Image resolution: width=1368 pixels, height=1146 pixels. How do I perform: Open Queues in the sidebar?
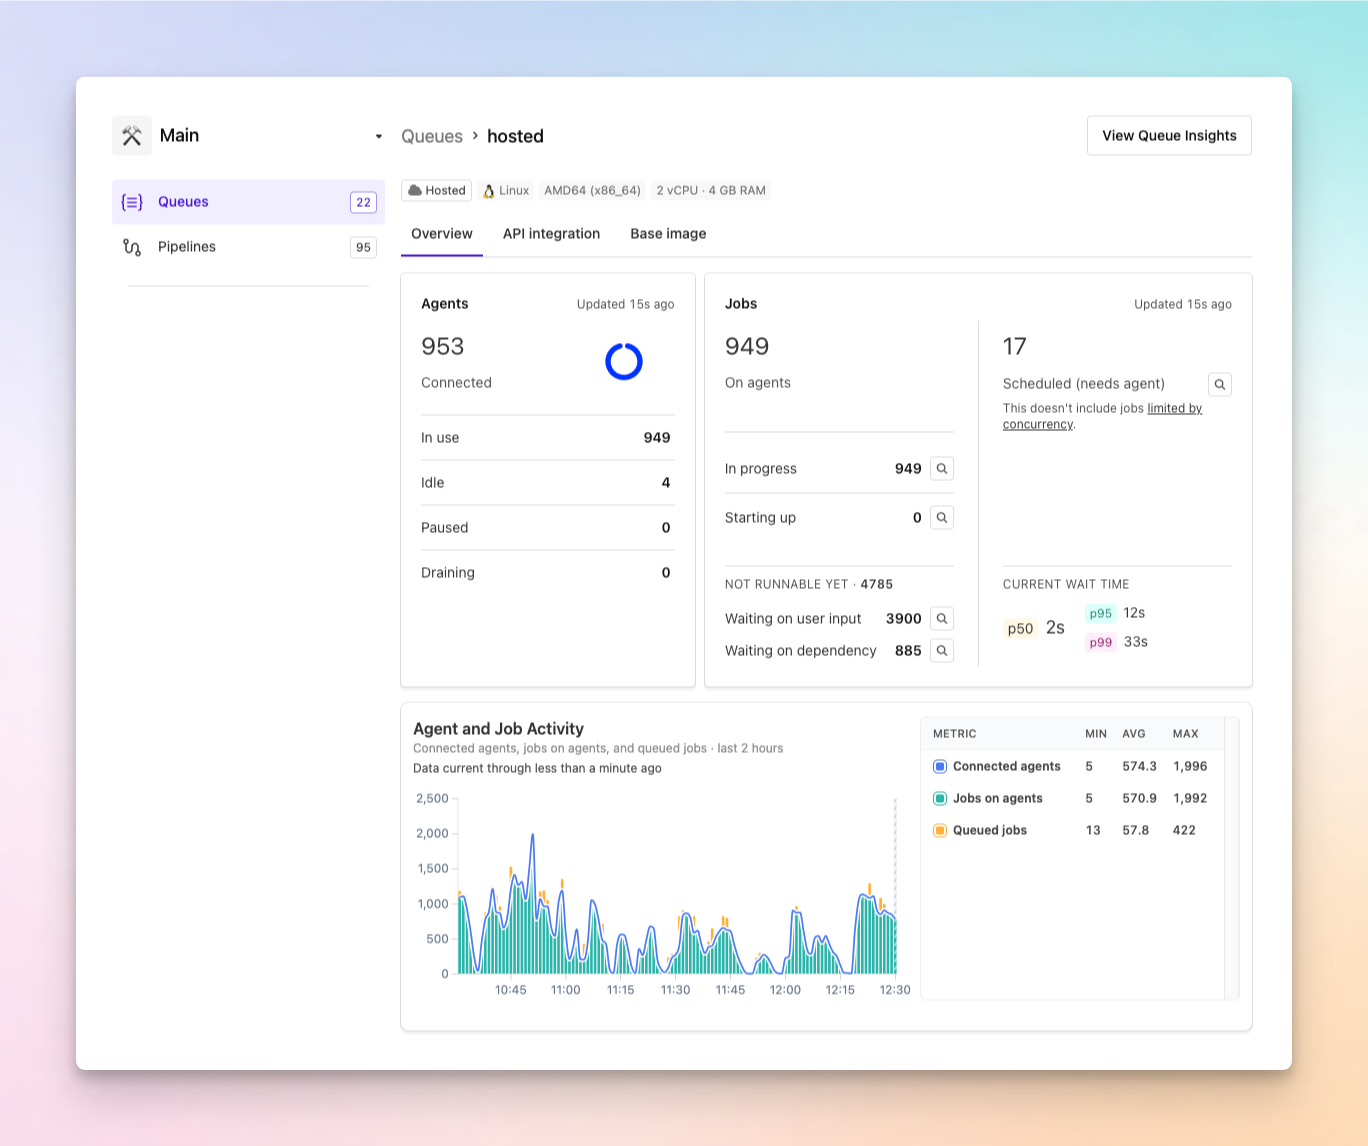click(x=248, y=202)
